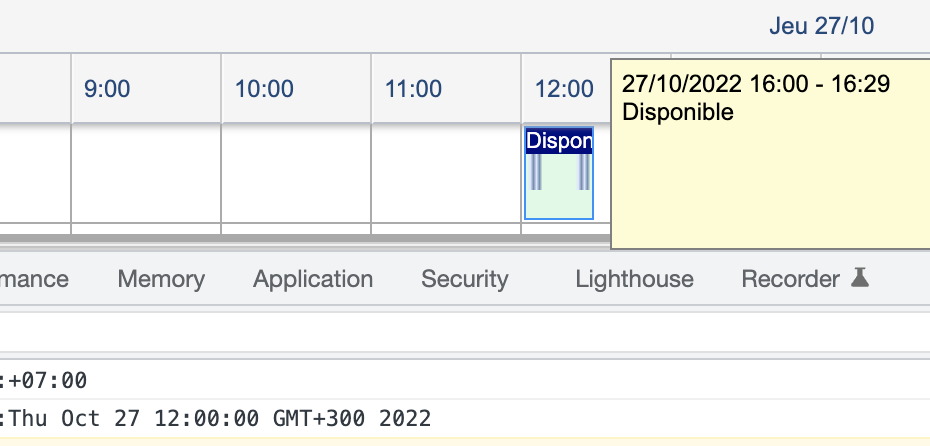
Task: Click the flask icon next to Recorder
Action: click(x=860, y=278)
